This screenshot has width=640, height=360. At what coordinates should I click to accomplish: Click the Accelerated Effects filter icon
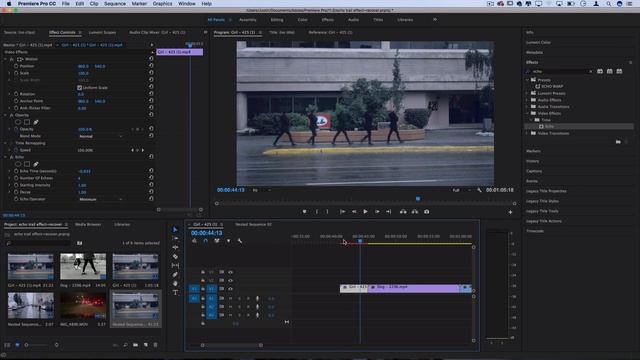click(x=600, y=71)
